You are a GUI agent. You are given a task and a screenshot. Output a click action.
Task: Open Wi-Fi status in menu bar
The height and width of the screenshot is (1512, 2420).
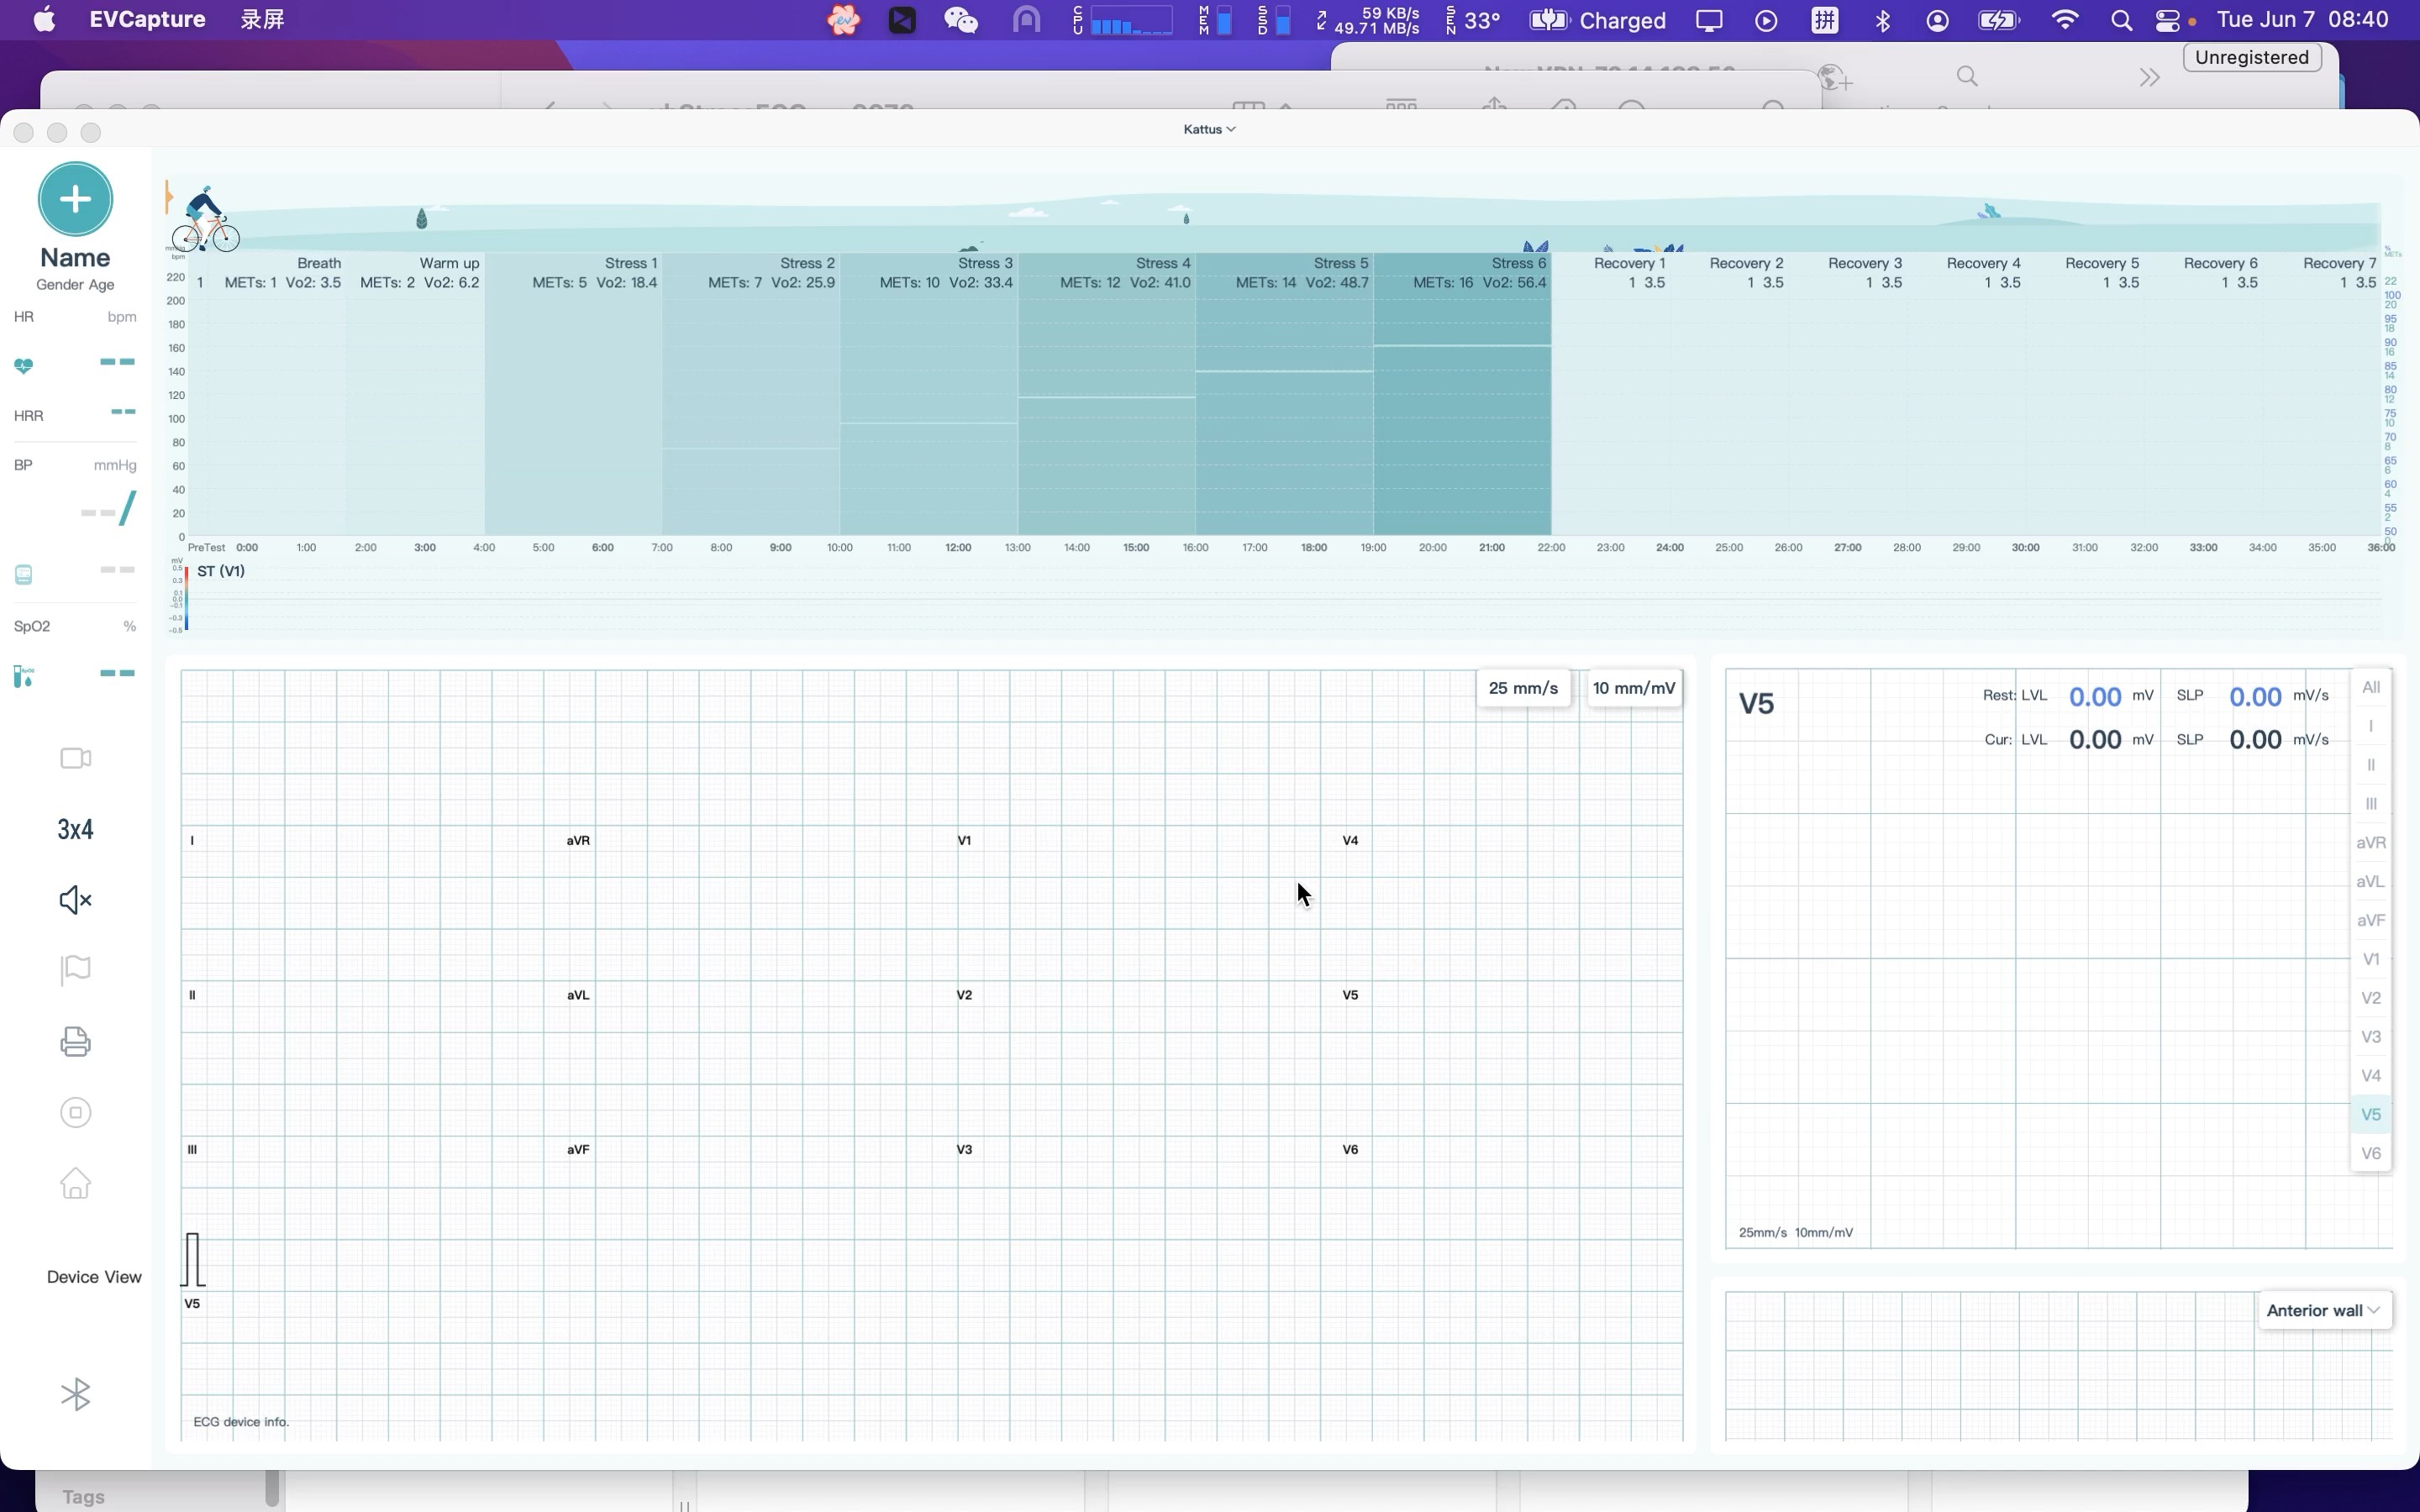click(2064, 20)
